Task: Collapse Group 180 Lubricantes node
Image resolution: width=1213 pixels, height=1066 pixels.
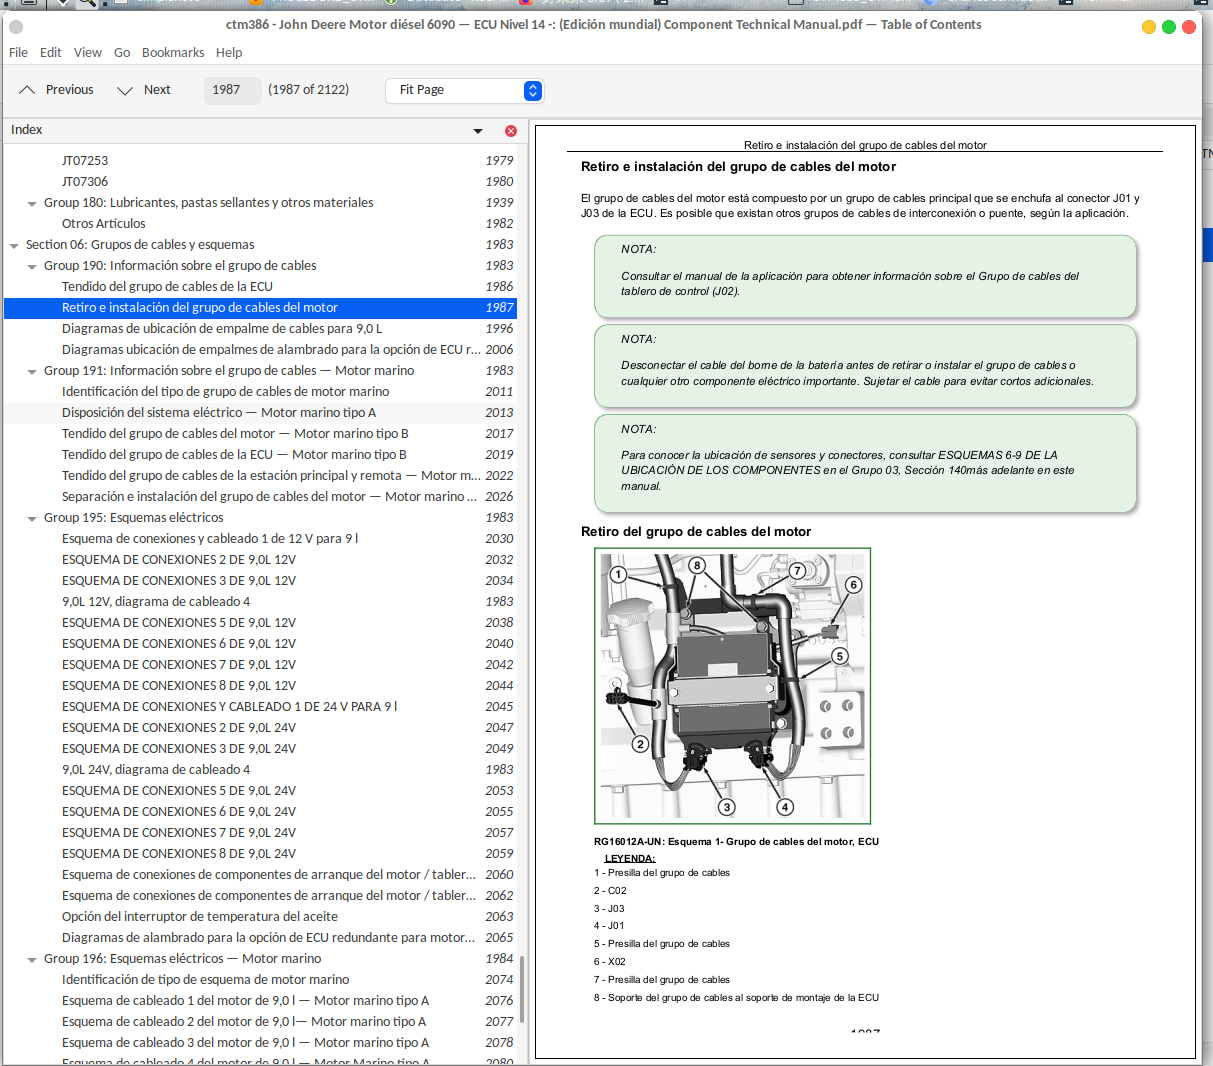Action: point(32,203)
